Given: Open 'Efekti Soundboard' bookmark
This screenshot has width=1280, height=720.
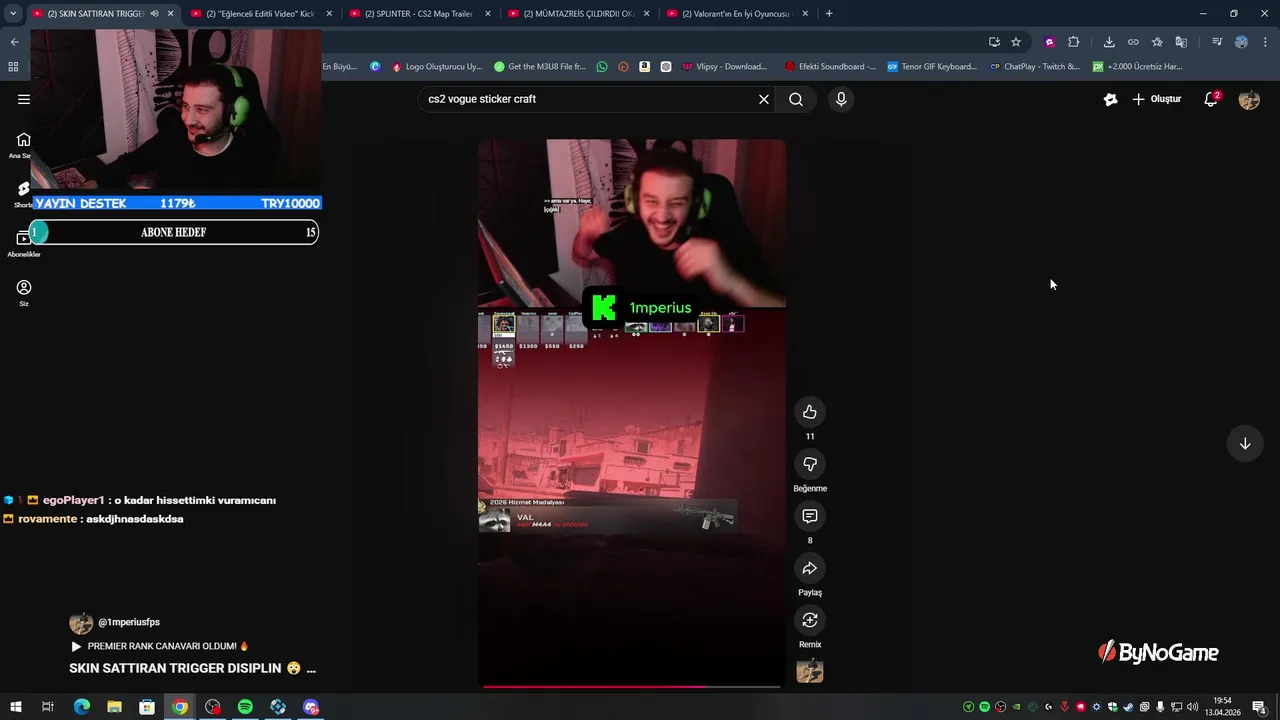Looking at the screenshot, I should [x=831, y=67].
